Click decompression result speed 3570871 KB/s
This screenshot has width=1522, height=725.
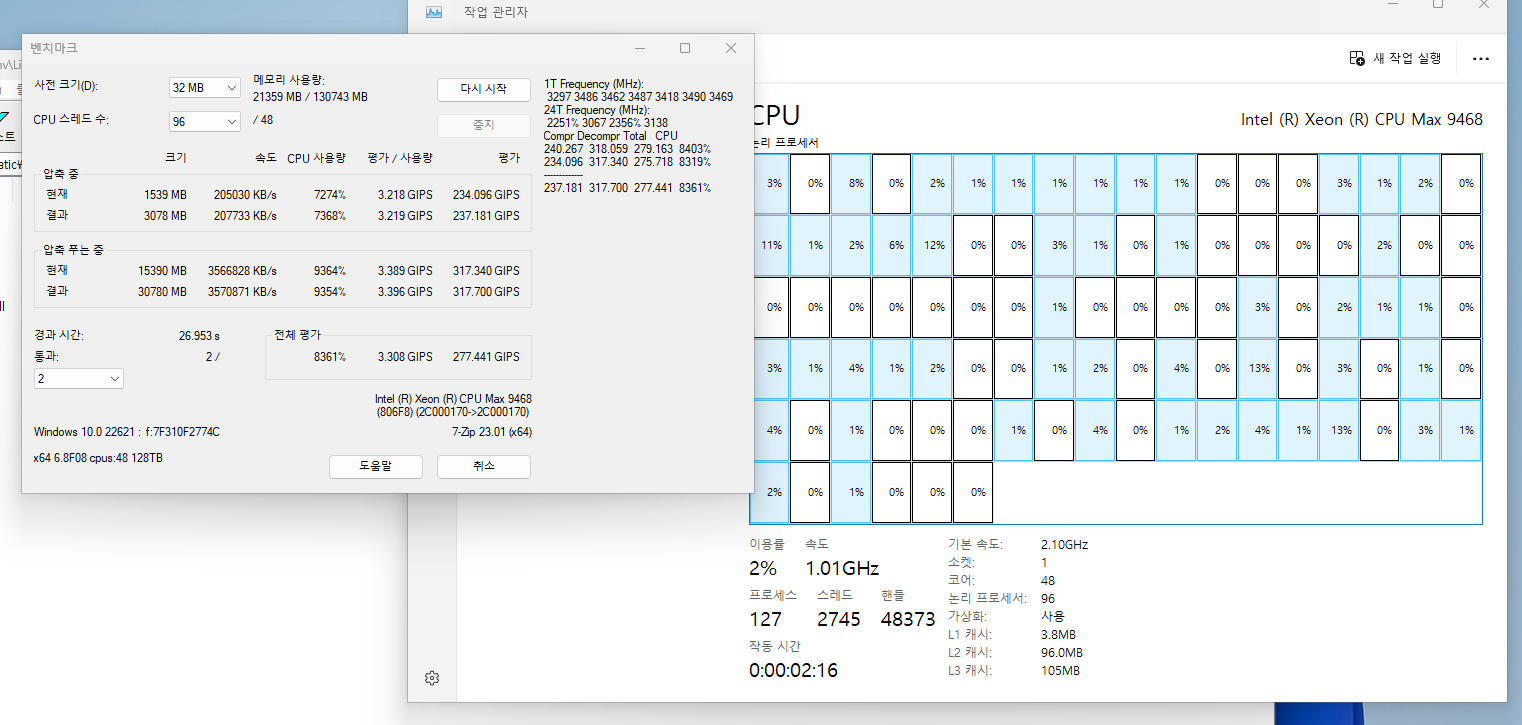(243, 292)
